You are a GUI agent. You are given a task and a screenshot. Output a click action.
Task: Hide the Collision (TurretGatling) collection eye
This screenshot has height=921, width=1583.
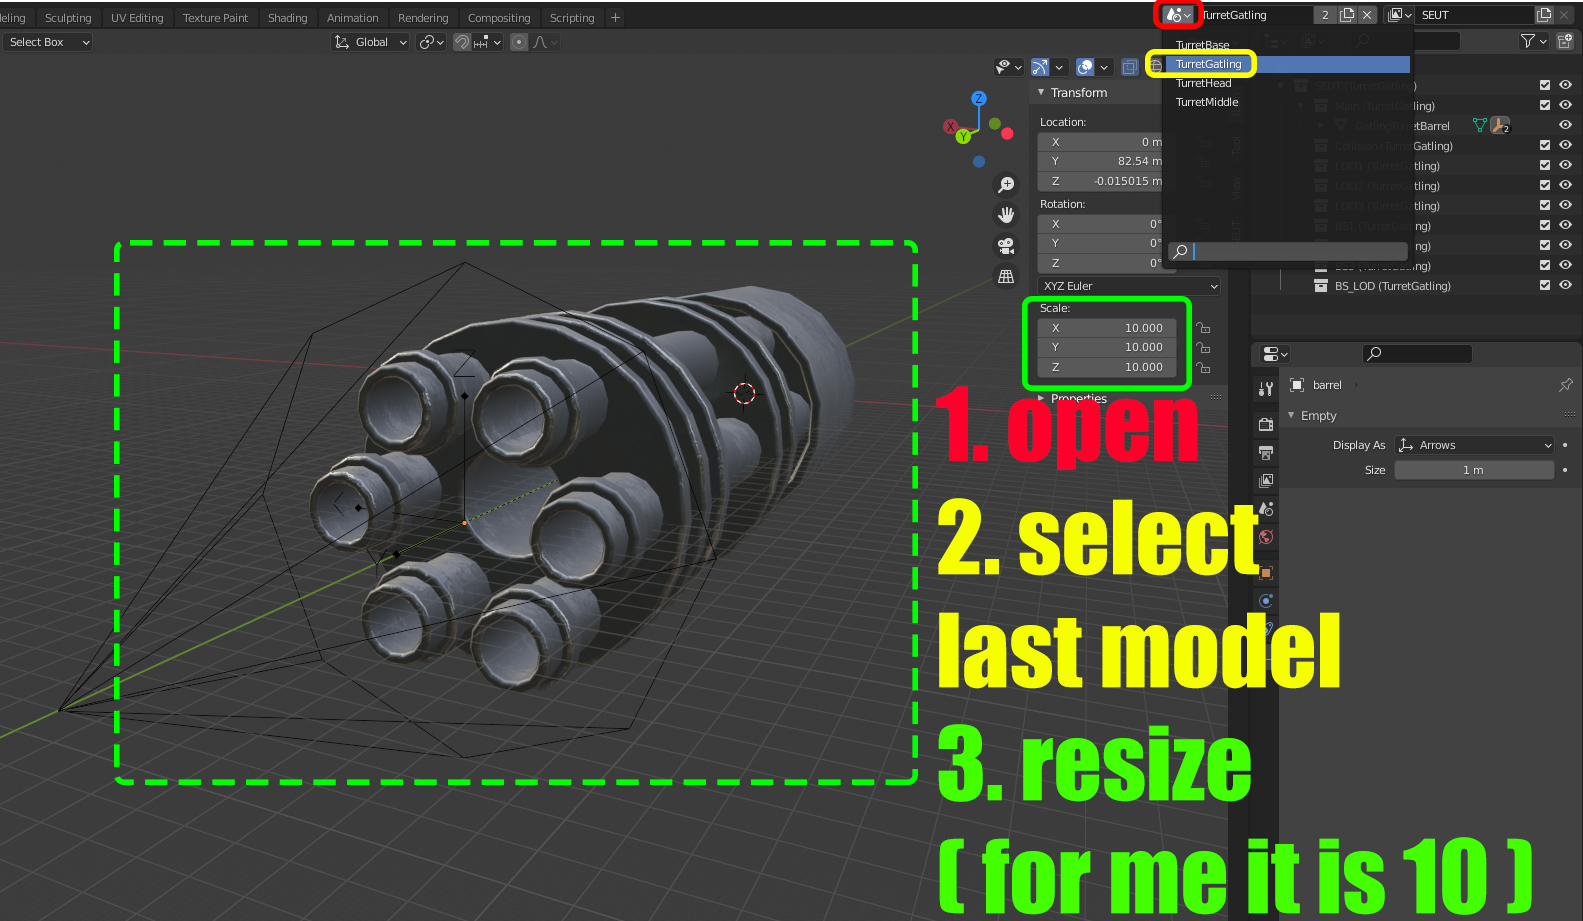coord(1565,145)
